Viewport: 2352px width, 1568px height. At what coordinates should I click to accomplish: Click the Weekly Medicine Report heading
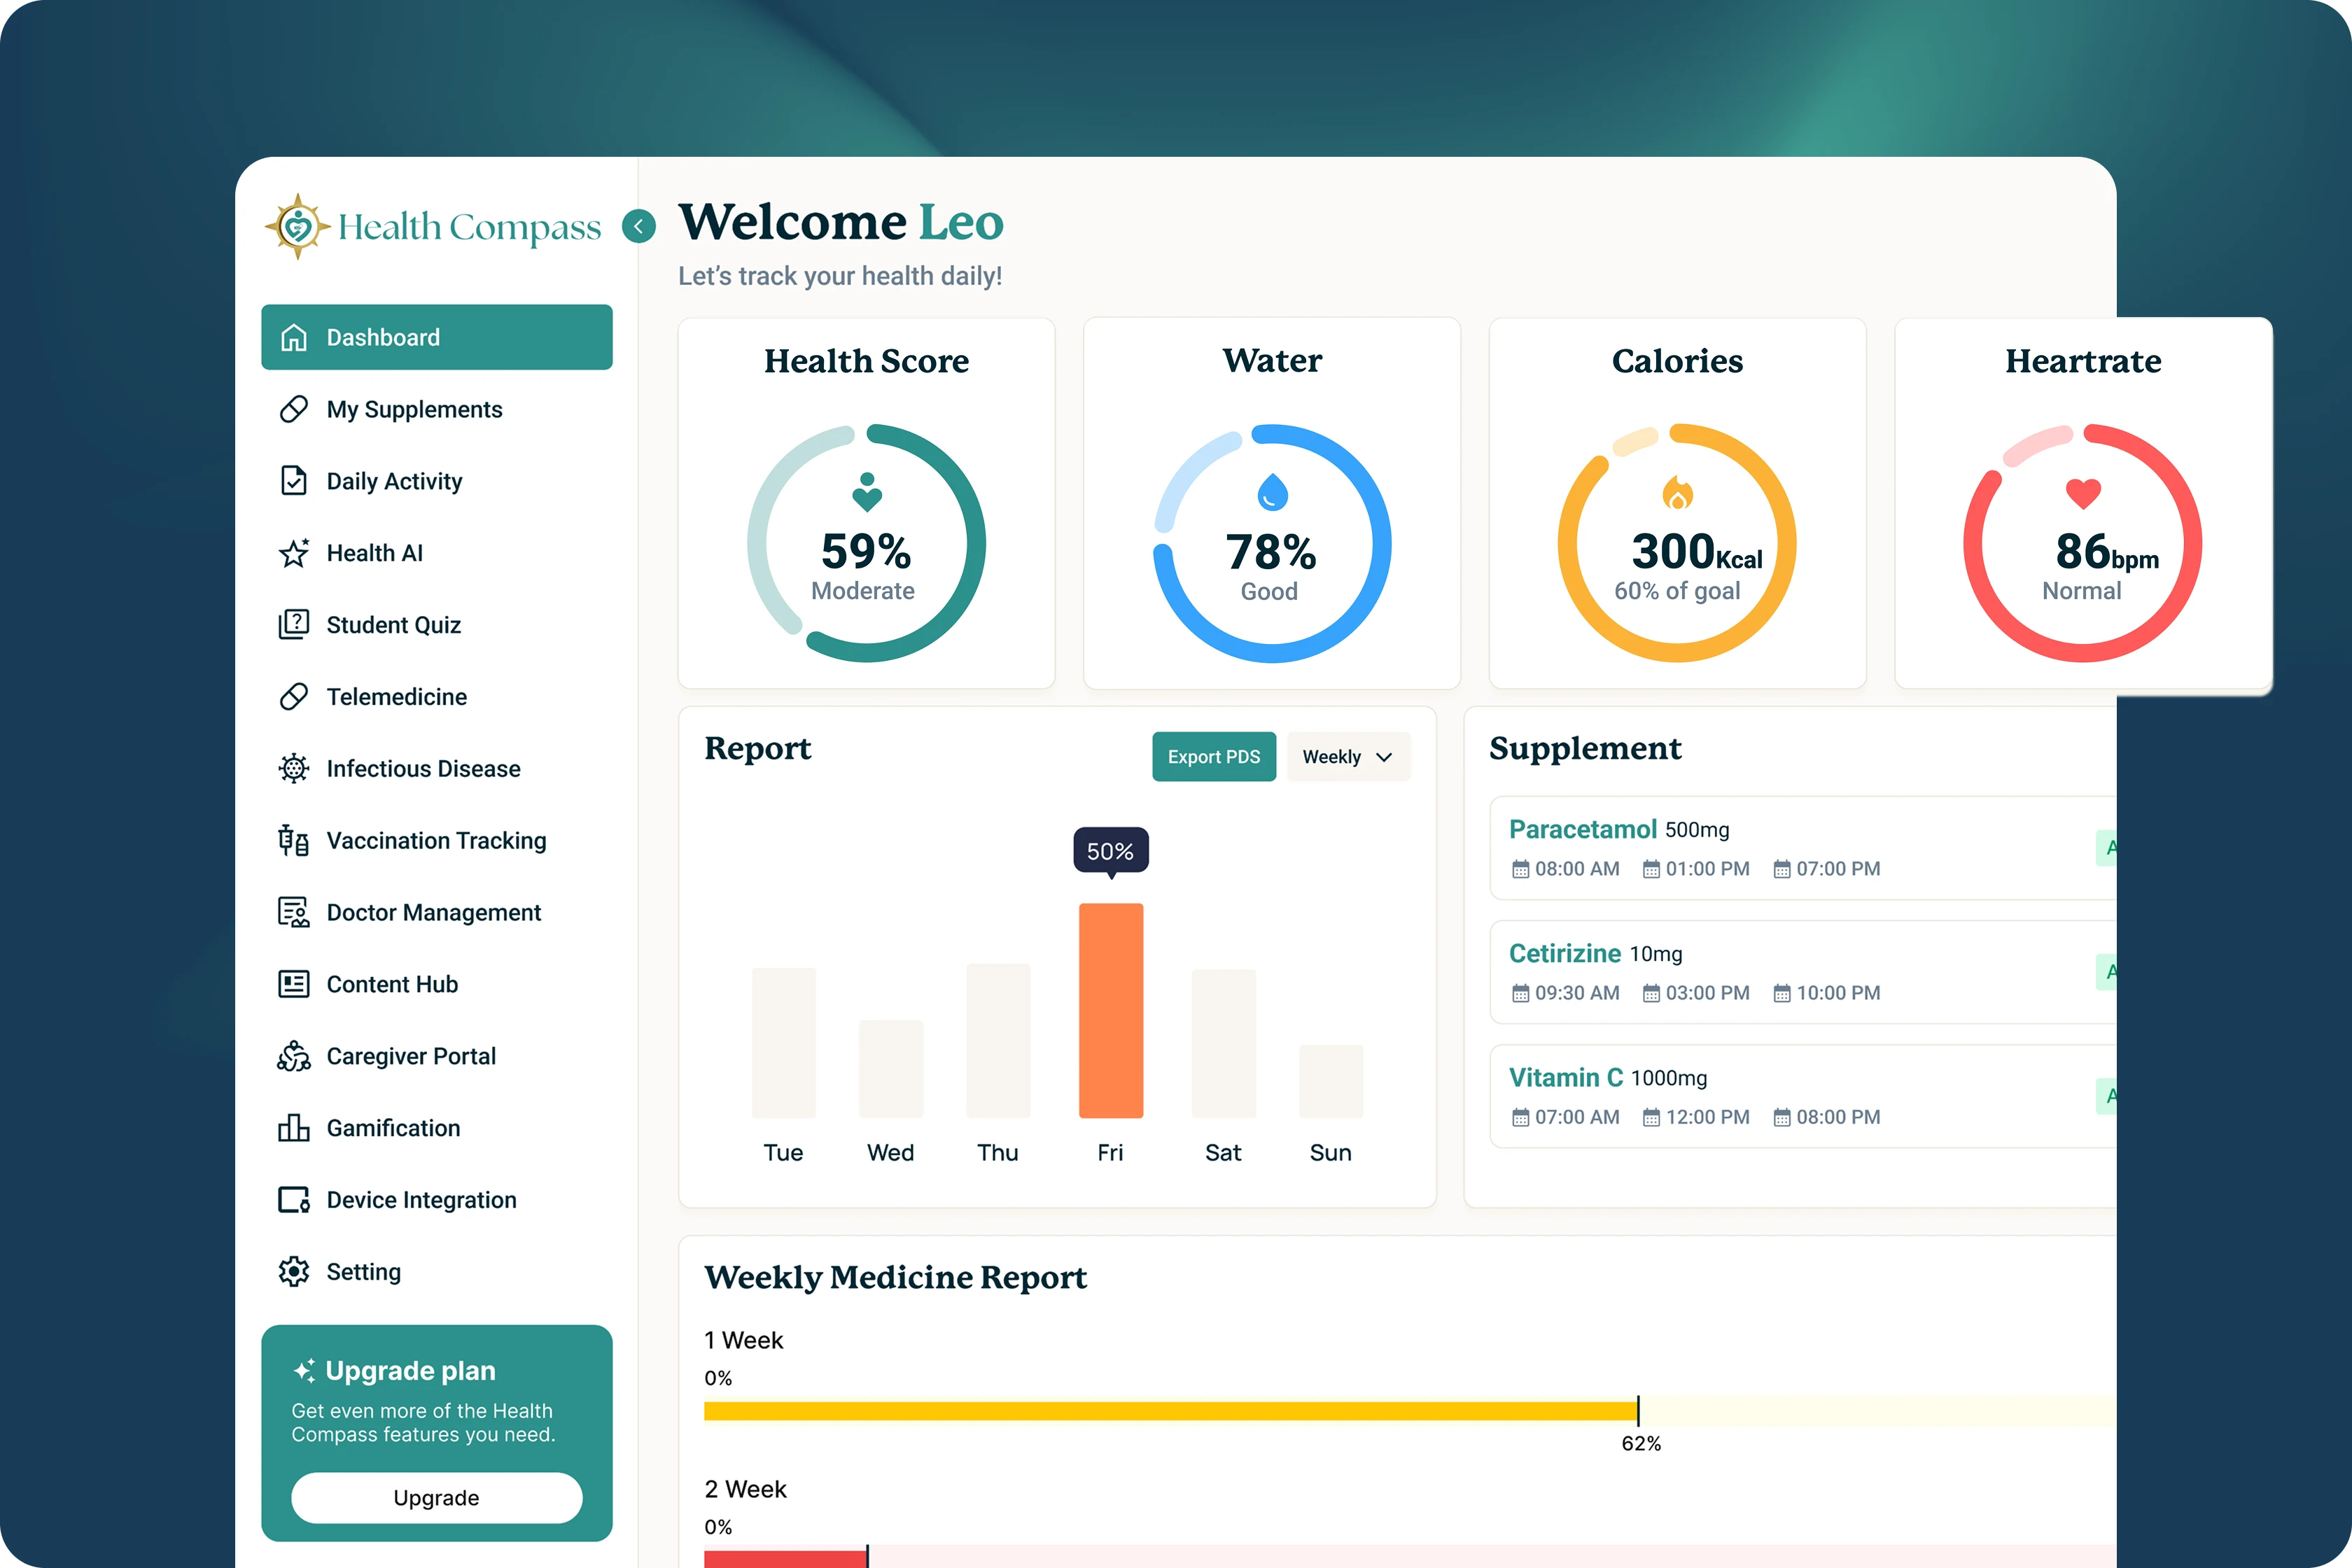click(x=895, y=1277)
